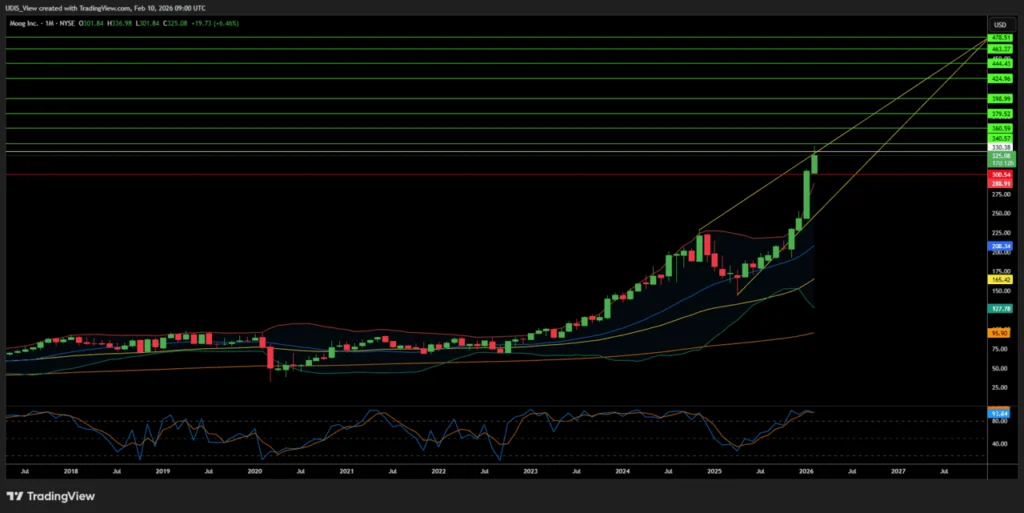This screenshot has width=1024, height=513.
Task: Click the orange 95.90 moving average label
Action: click(1000, 334)
